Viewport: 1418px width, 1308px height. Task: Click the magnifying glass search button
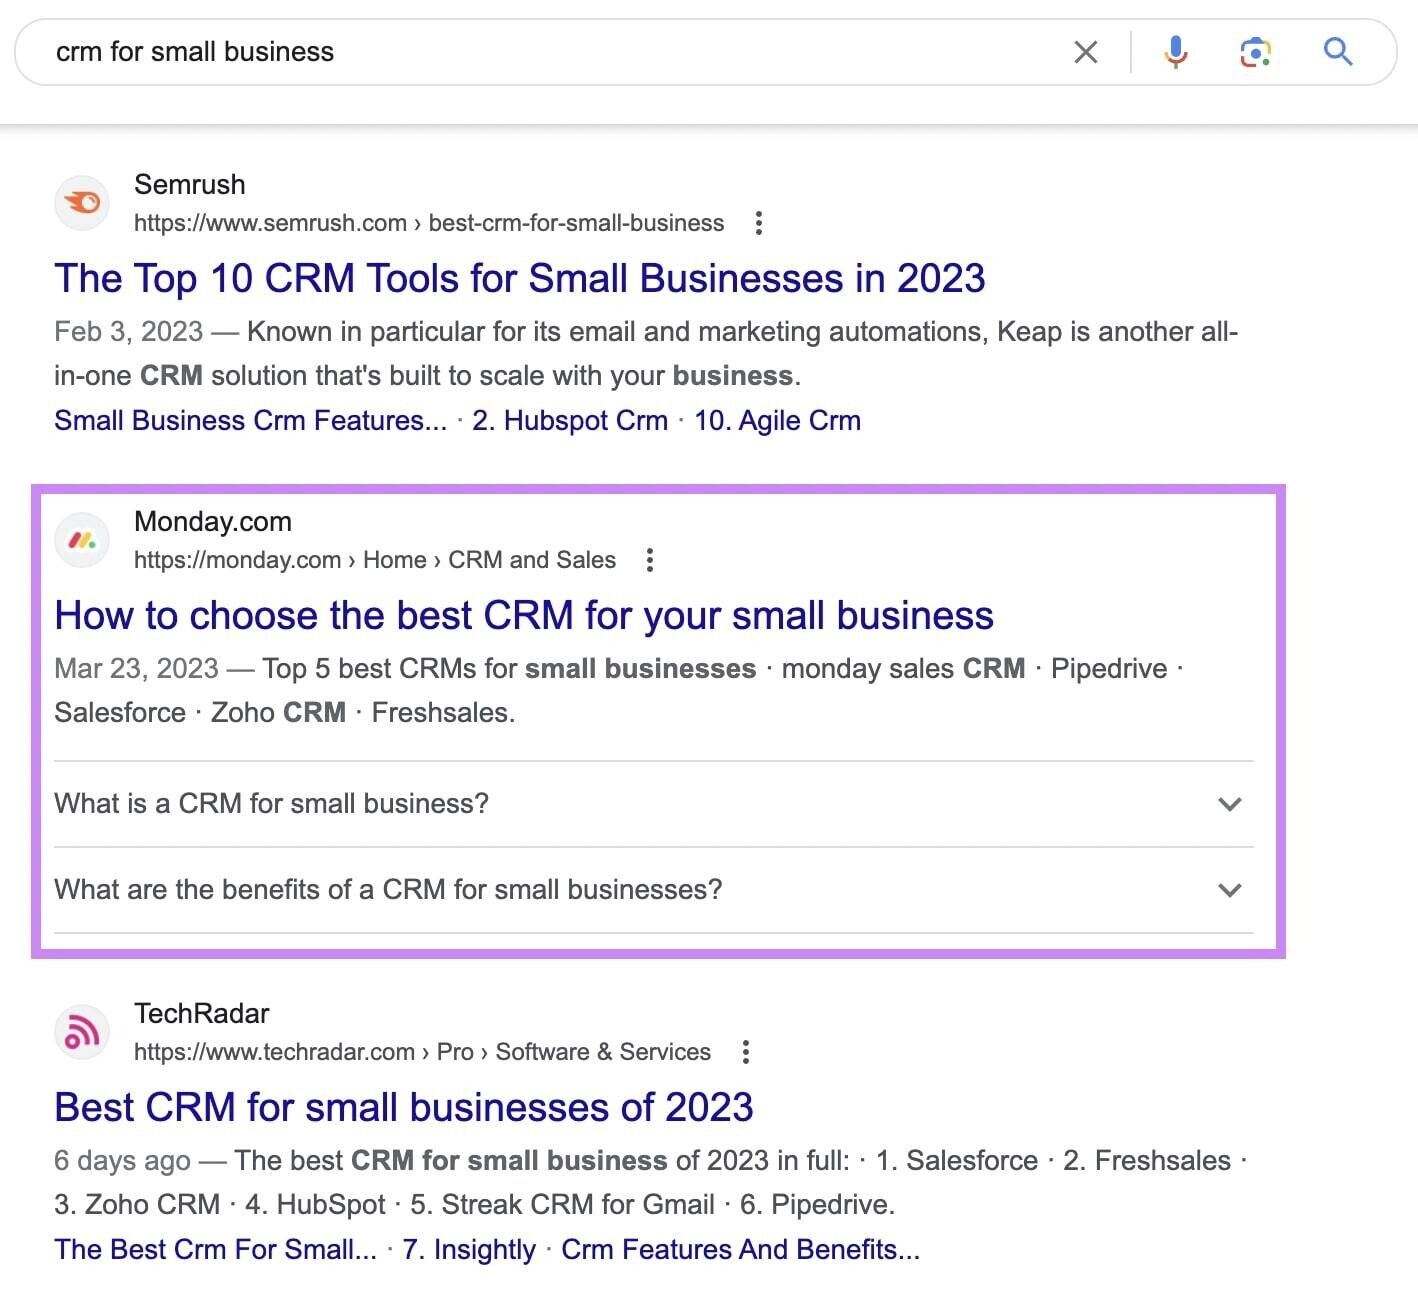click(x=1338, y=52)
